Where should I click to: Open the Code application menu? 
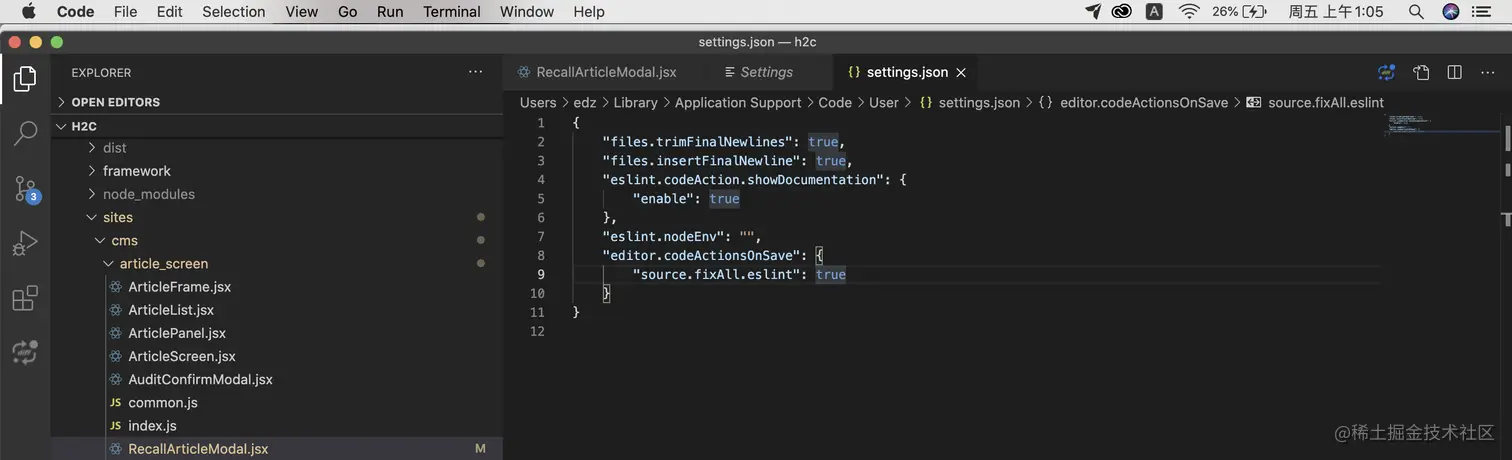(x=76, y=12)
